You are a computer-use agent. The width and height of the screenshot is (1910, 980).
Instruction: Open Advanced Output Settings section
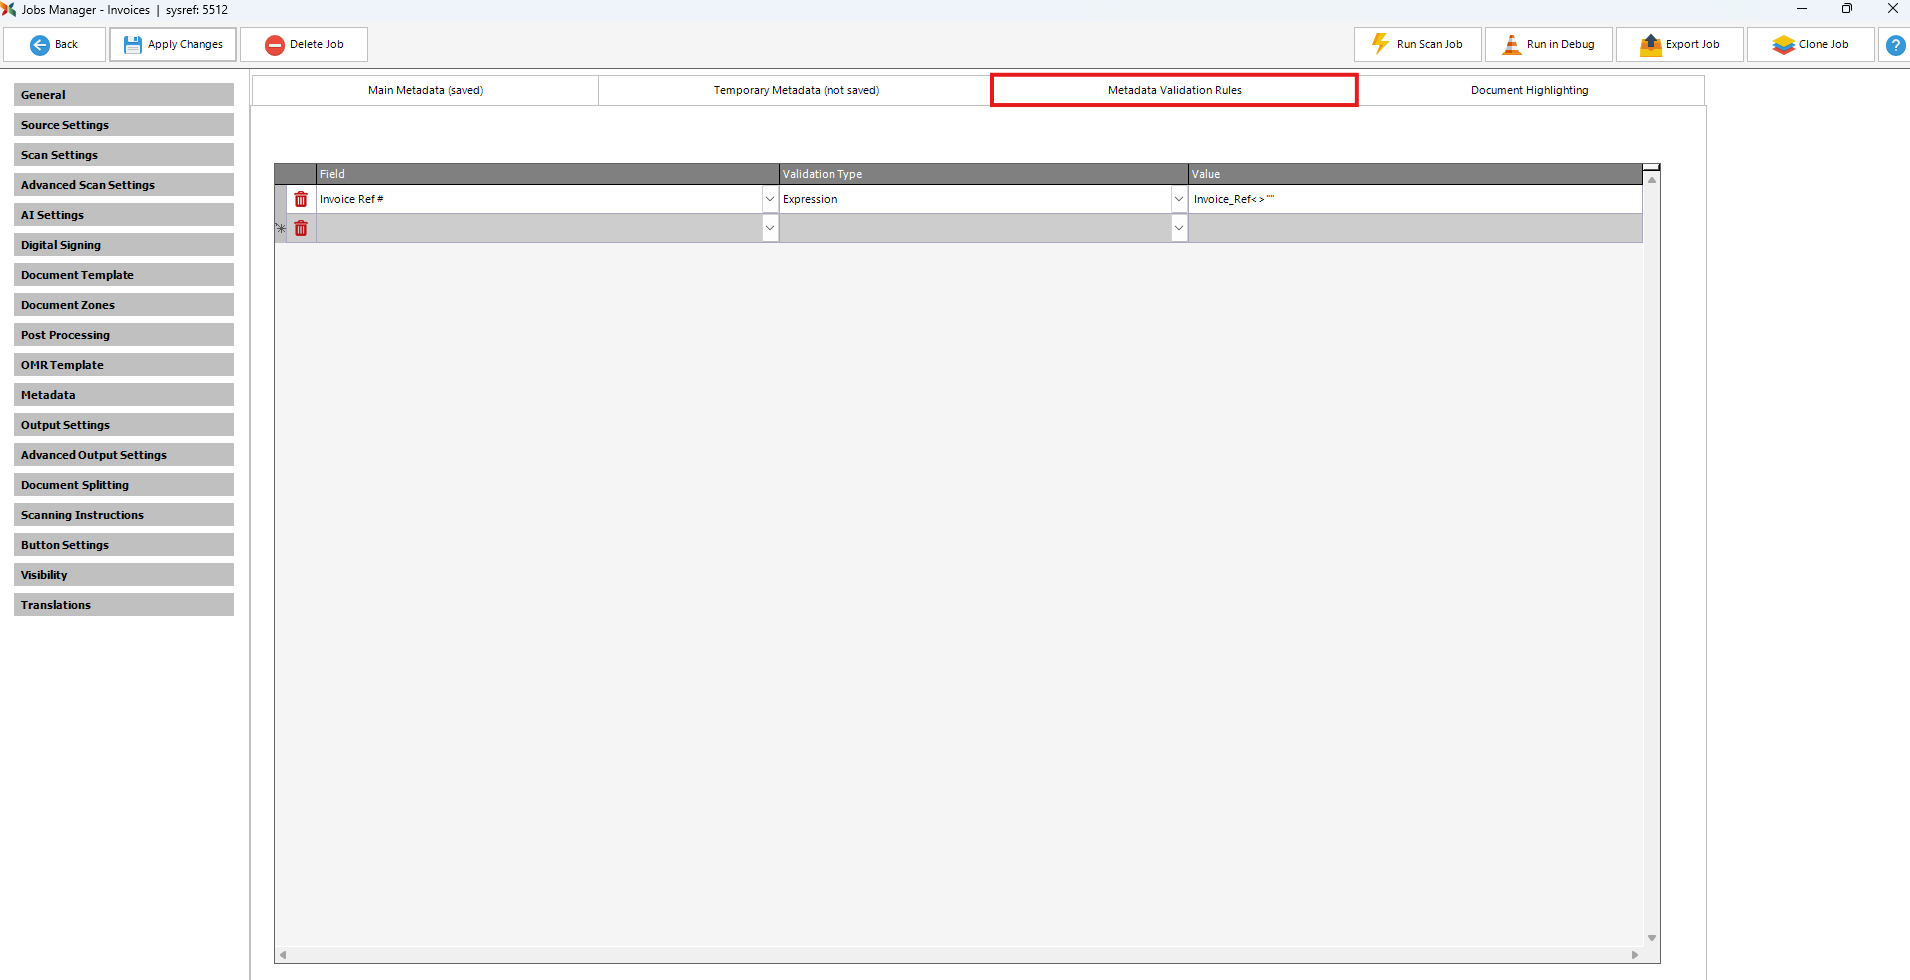tap(124, 455)
